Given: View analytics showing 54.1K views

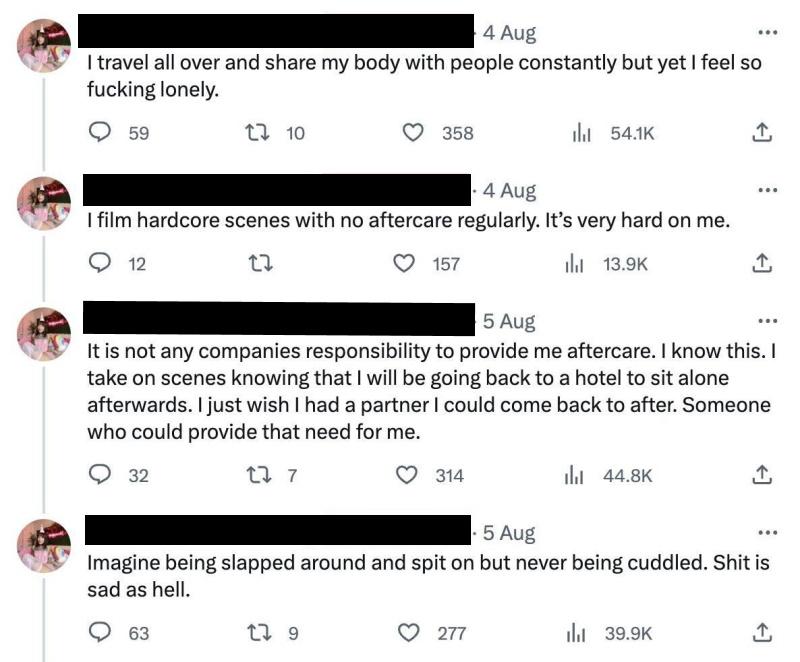Looking at the screenshot, I should [578, 133].
